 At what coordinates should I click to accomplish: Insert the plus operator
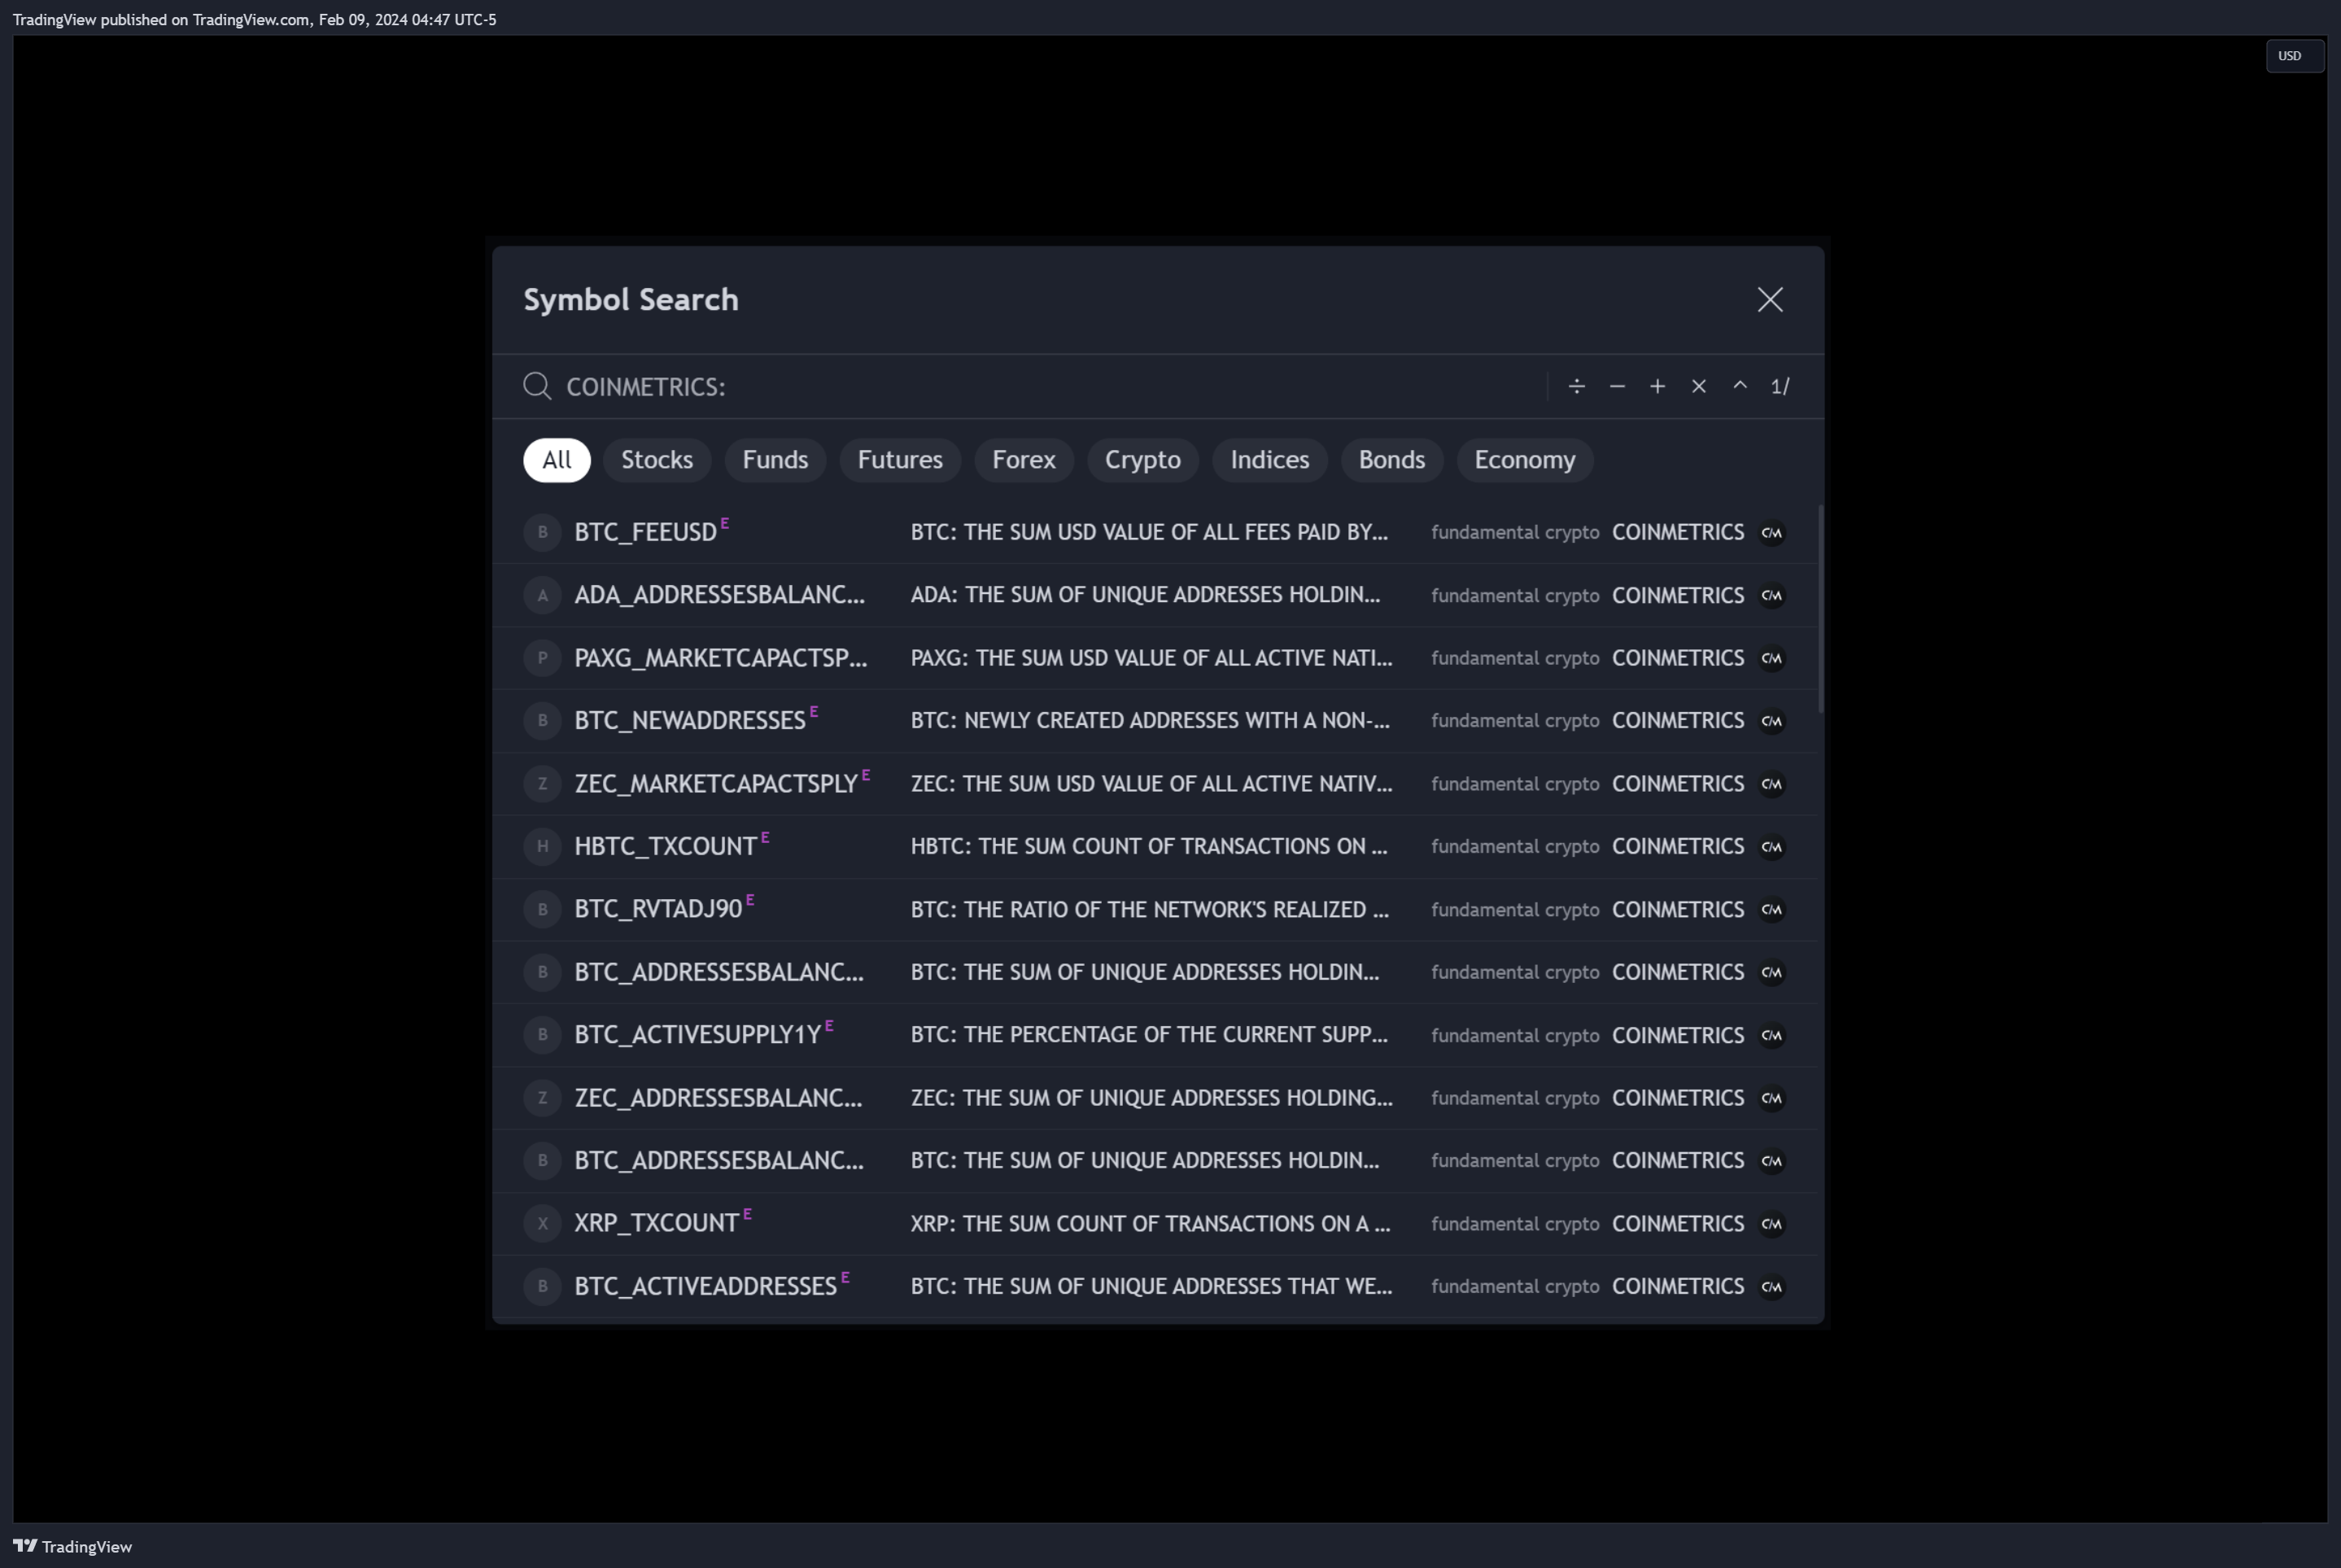pyautogui.click(x=1657, y=386)
